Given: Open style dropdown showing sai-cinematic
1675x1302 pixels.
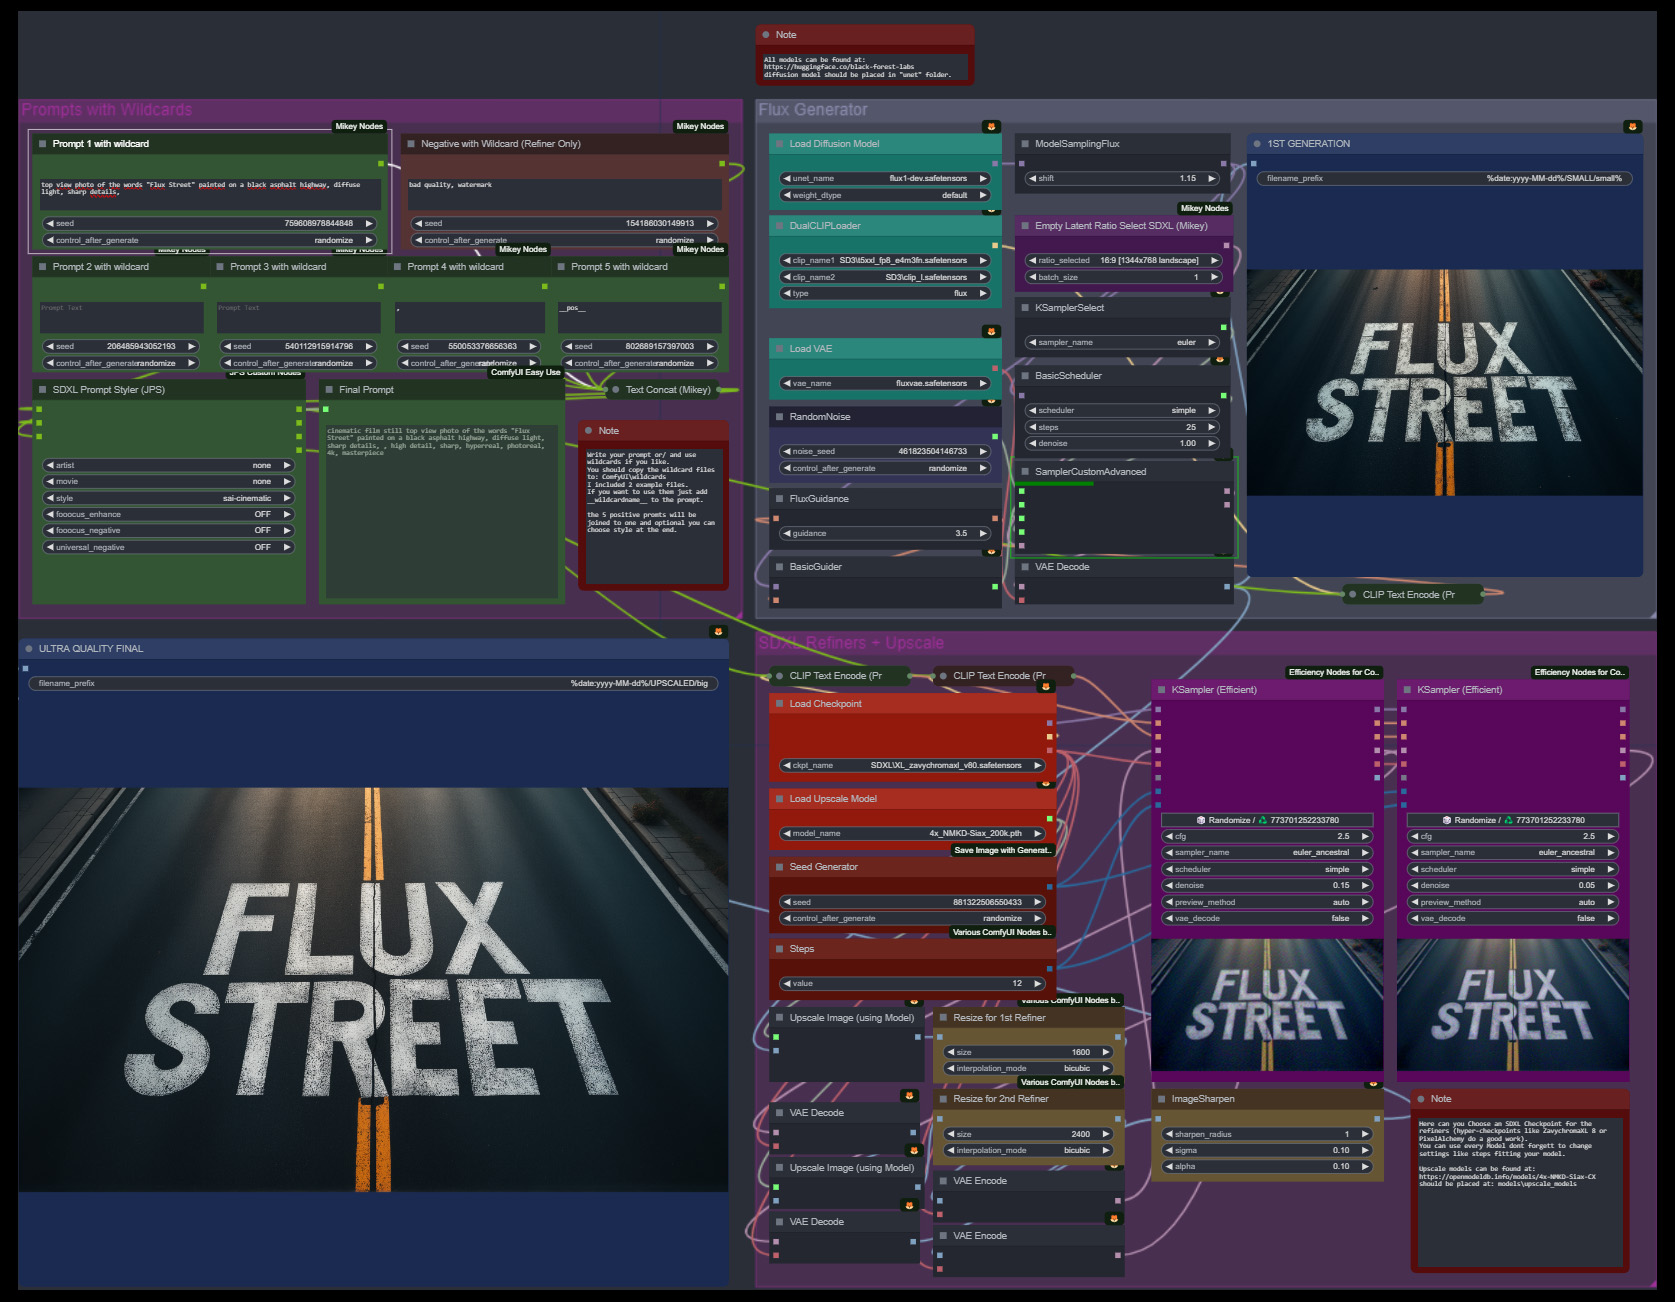Looking at the screenshot, I should (168, 499).
